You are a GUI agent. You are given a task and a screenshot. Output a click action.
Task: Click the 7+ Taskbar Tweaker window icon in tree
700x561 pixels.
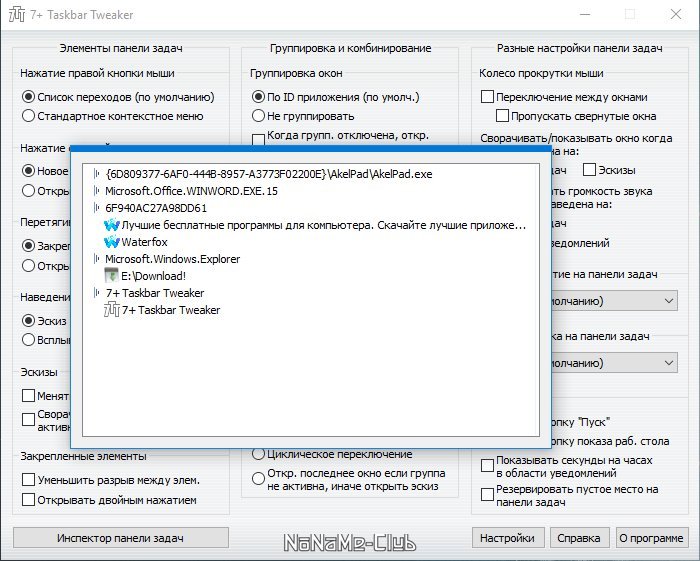click(112, 310)
